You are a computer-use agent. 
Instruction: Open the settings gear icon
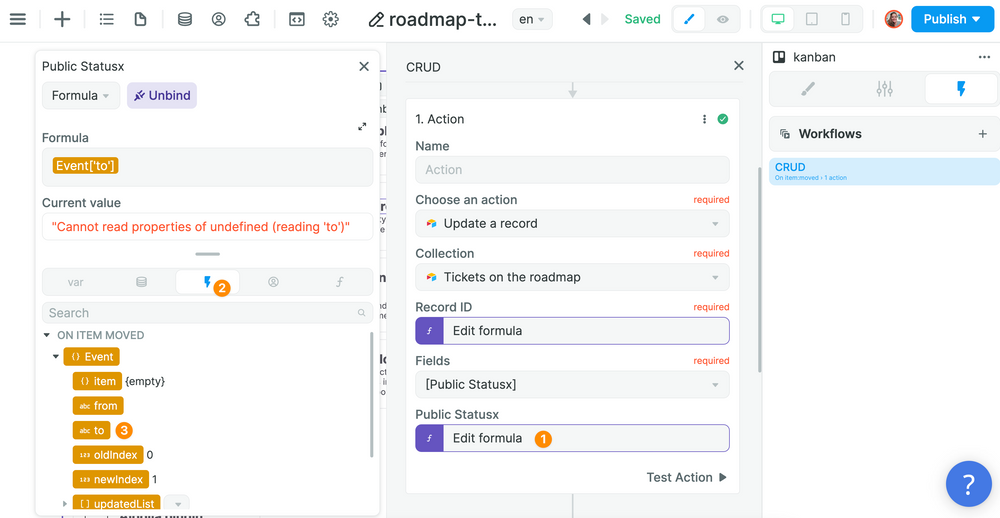(x=331, y=19)
